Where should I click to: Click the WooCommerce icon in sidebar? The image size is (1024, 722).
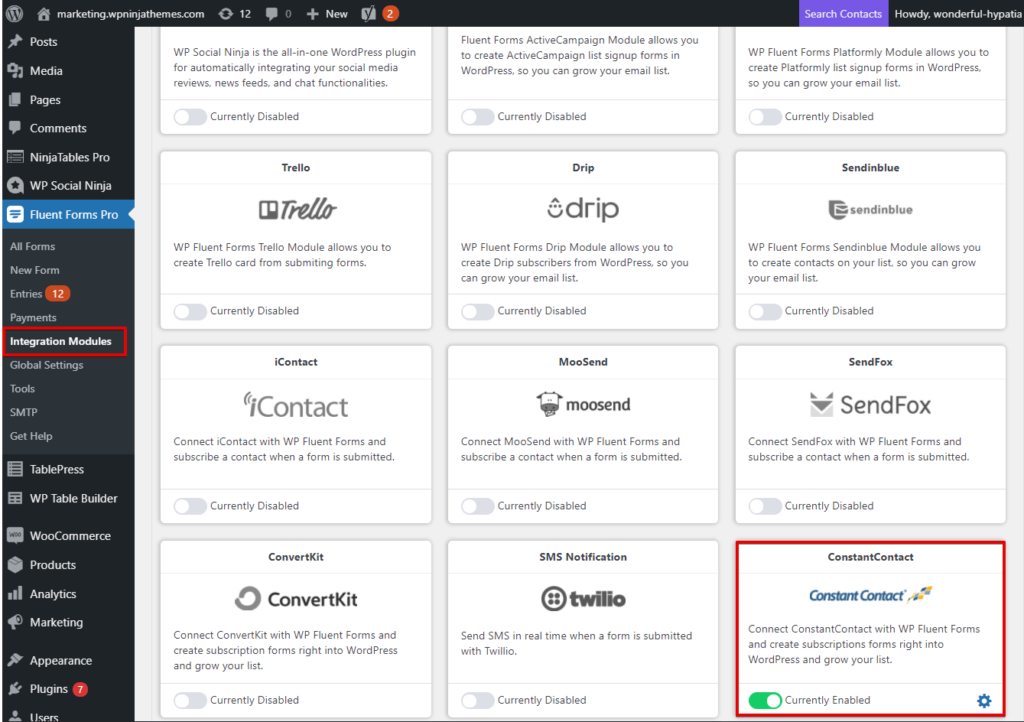click(x=15, y=535)
